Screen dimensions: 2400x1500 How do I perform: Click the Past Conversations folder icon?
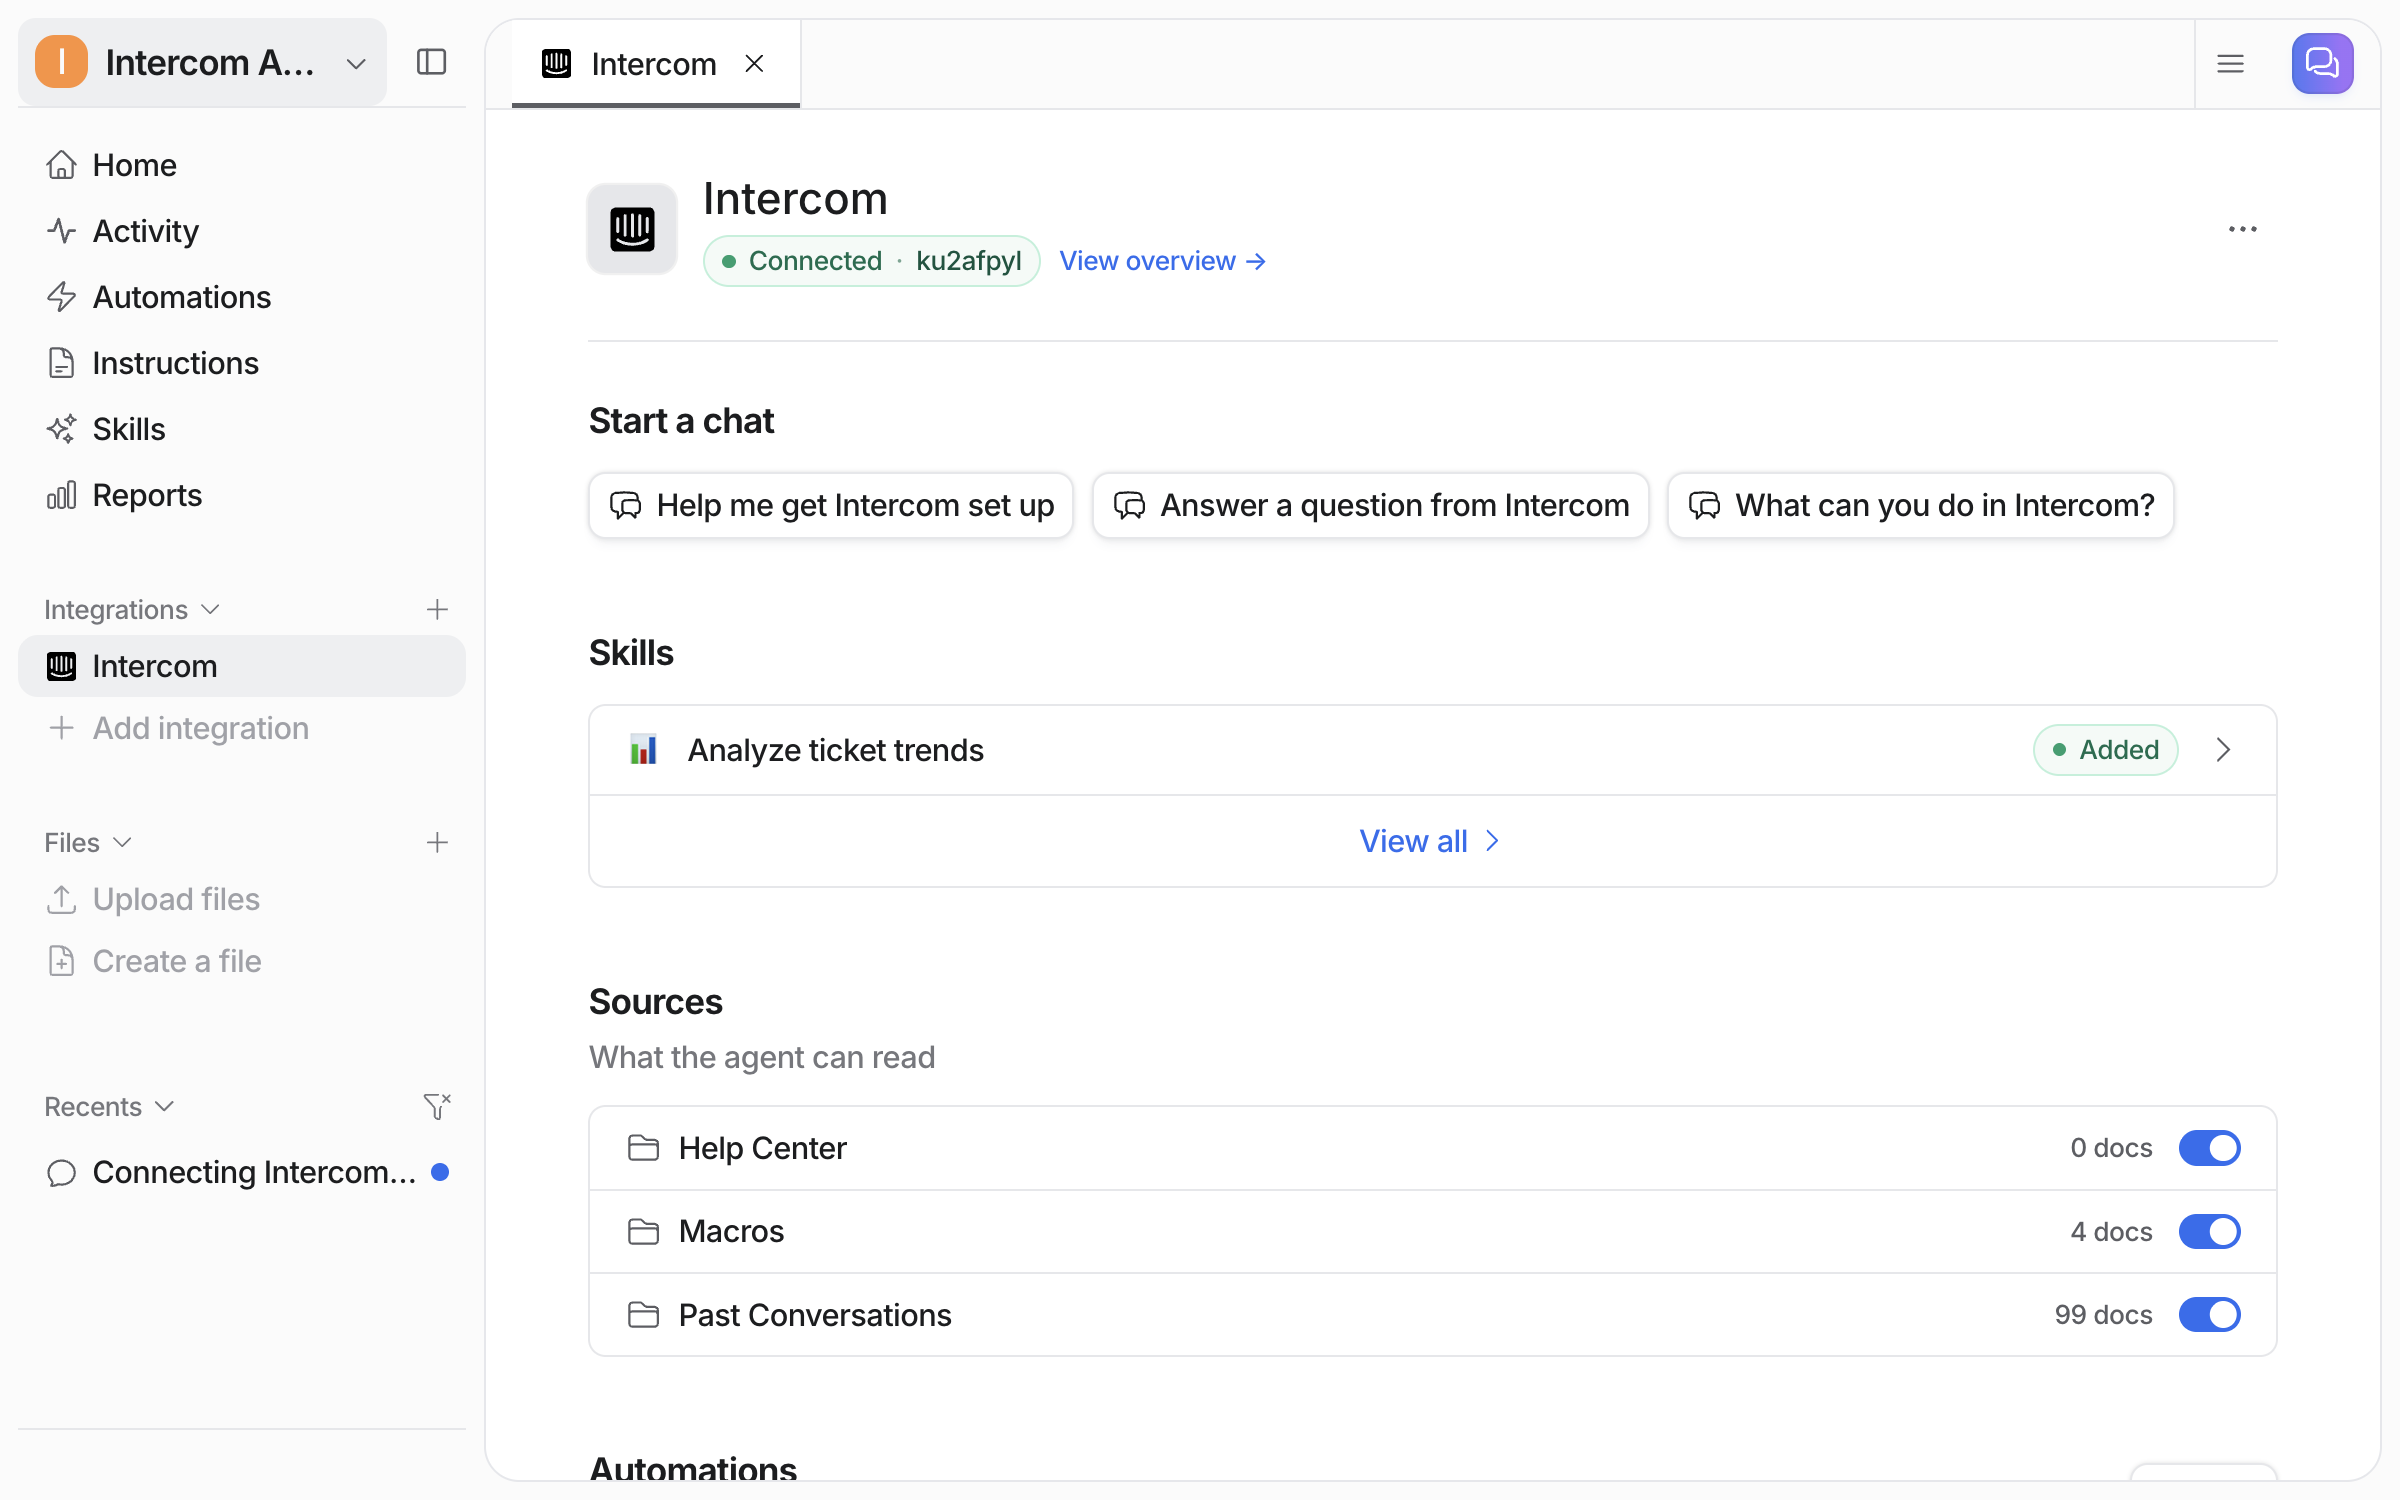tap(643, 1315)
